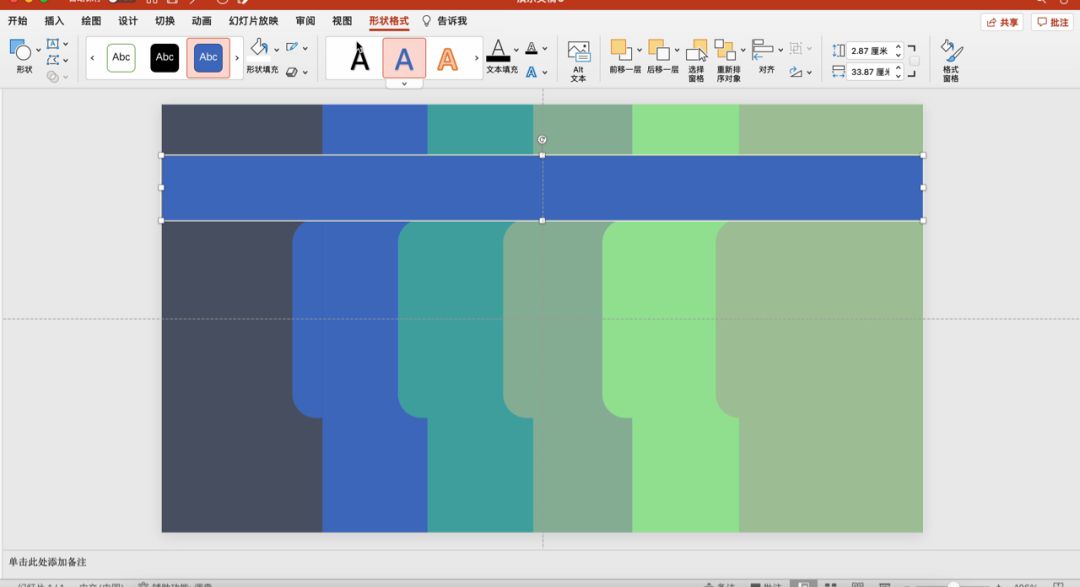Select the wide blue rectangle on the slide
Image resolution: width=1080 pixels, height=587 pixels.
click(542, 187)
